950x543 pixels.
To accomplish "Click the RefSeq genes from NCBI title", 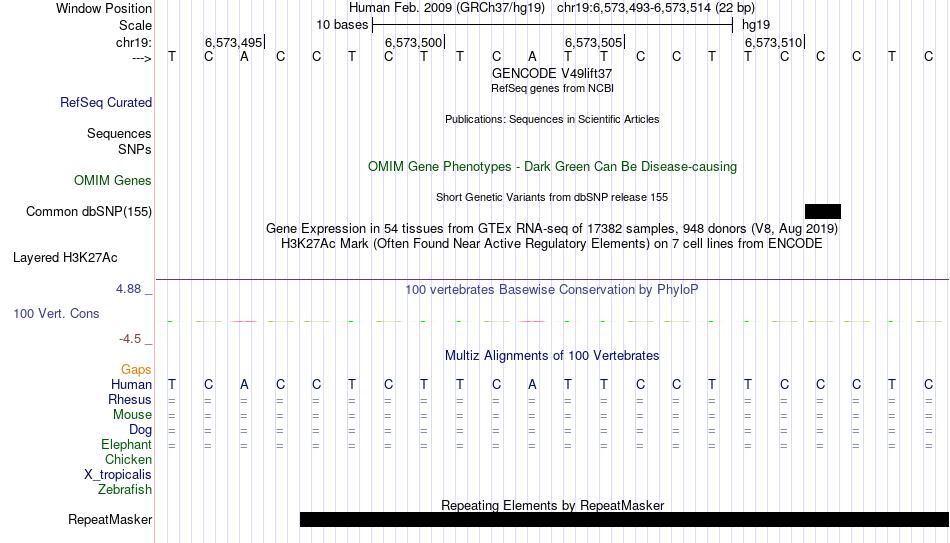I will (x=552, y=88).
